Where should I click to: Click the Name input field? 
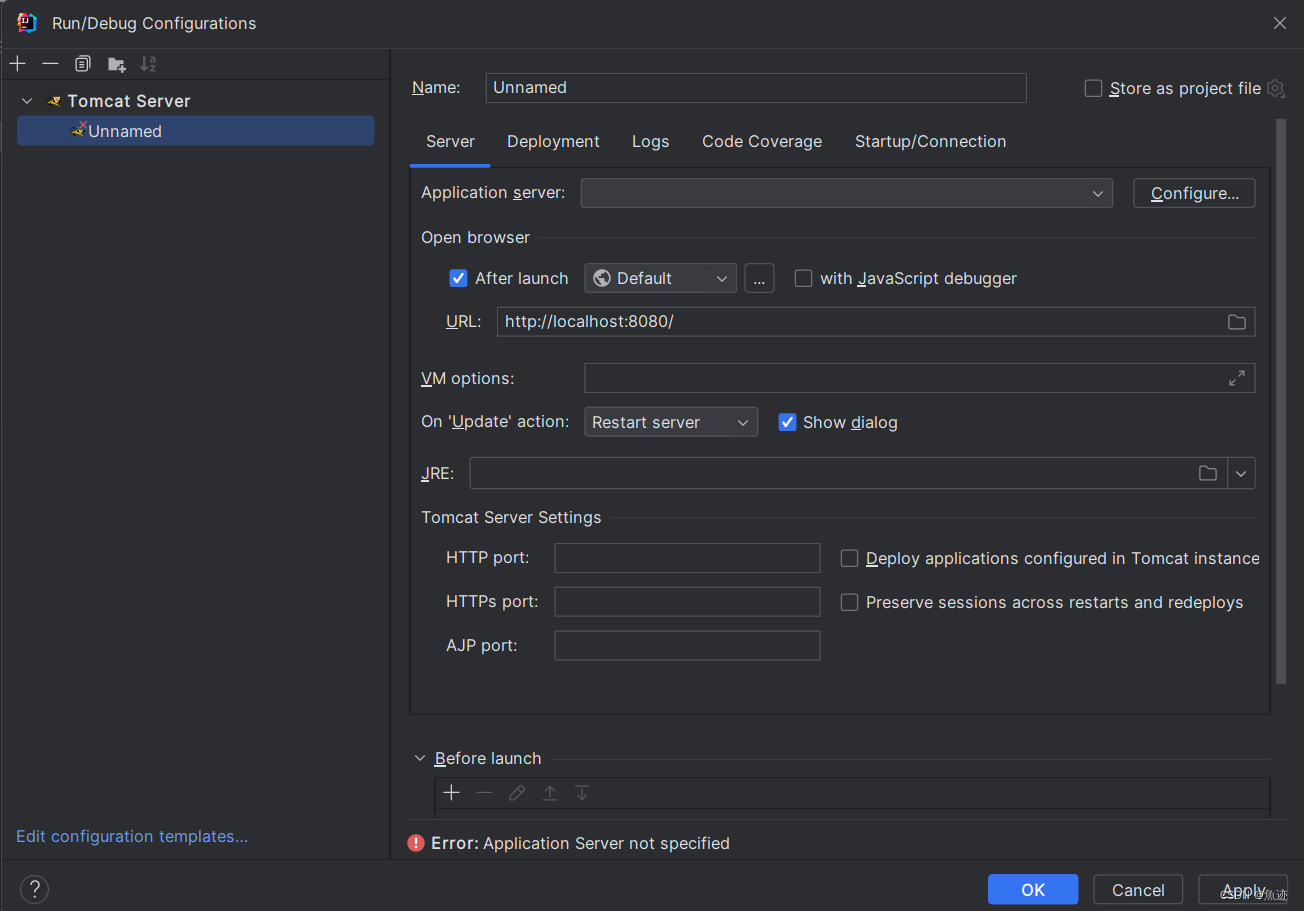(756, 87)
